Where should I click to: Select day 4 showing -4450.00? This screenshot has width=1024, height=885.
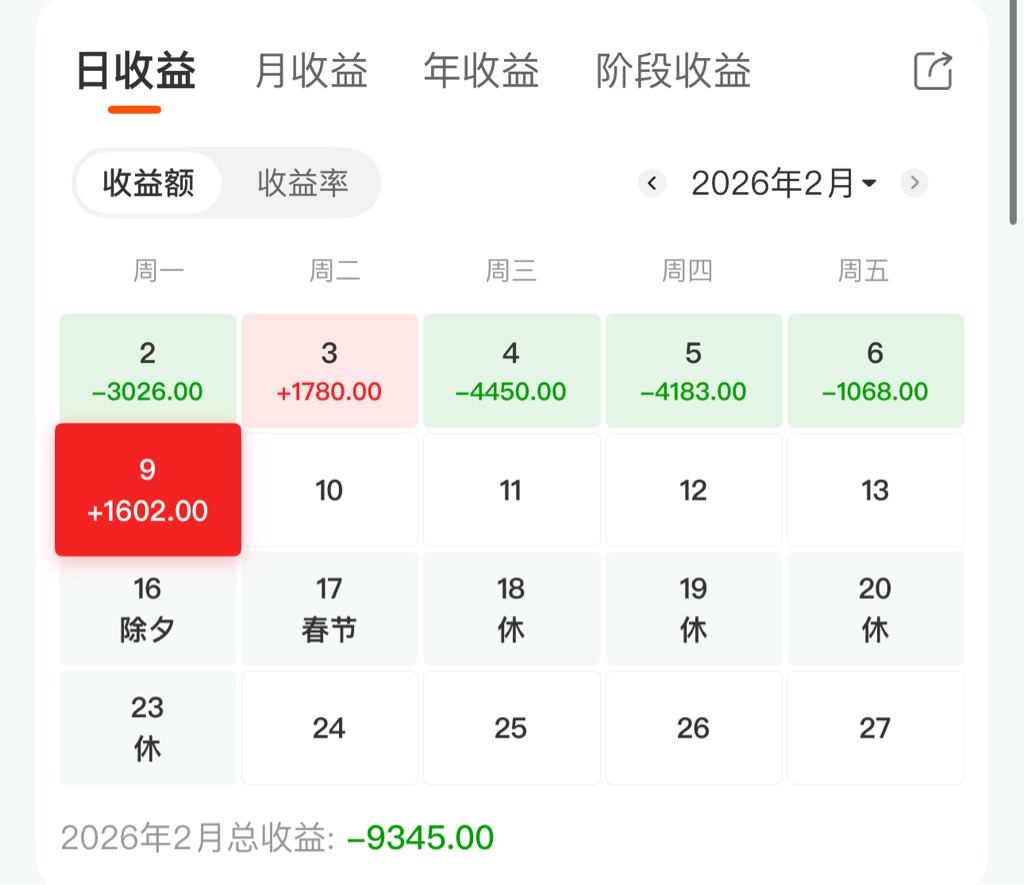coord(511,371)
